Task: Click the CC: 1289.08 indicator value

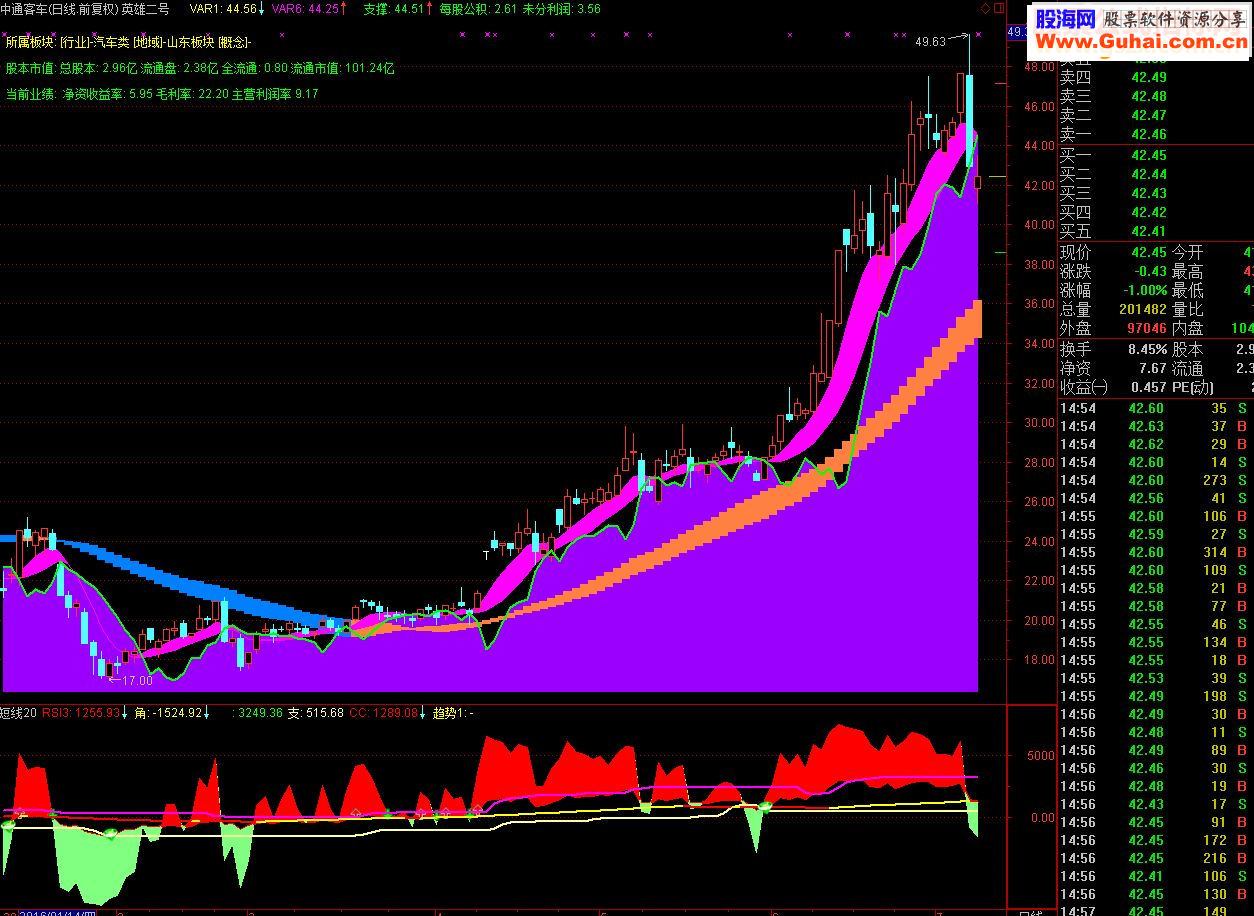Action: [383, 713]
